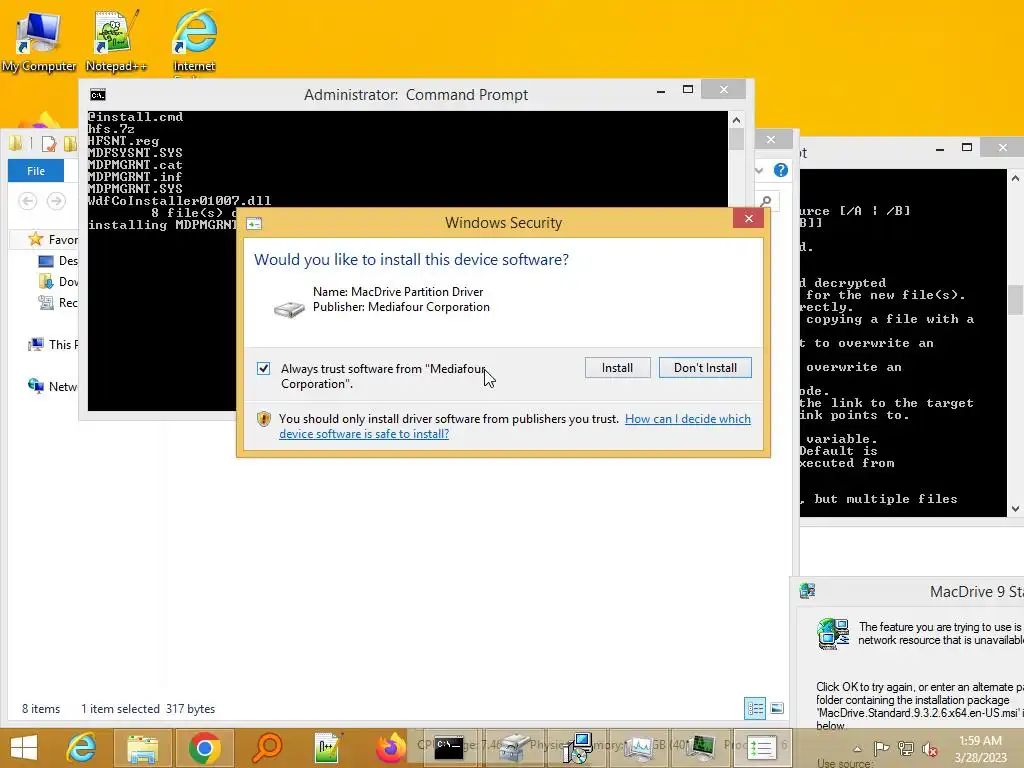1024x768 pixels.
Task: Click the Explorer search magnifier icon
Action: pos(765,201)
